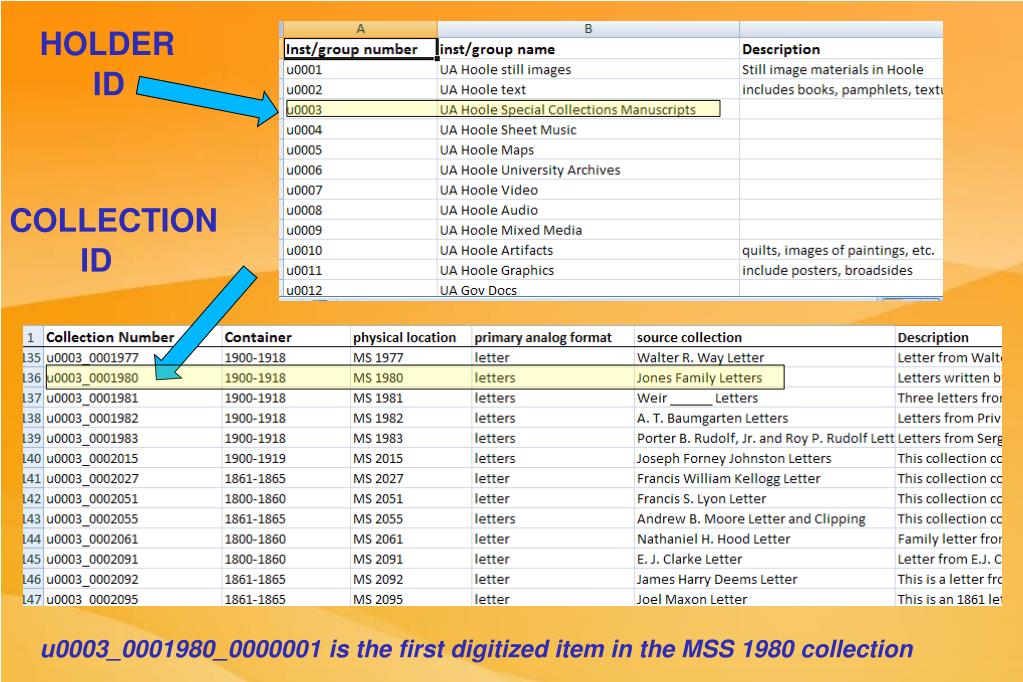Click the 'physical location' column header

tap(411, 337)
